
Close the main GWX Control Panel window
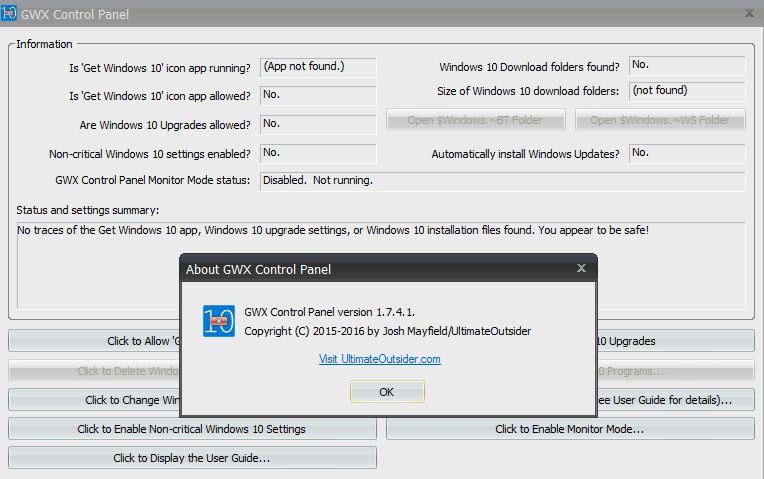click(749, 13)
